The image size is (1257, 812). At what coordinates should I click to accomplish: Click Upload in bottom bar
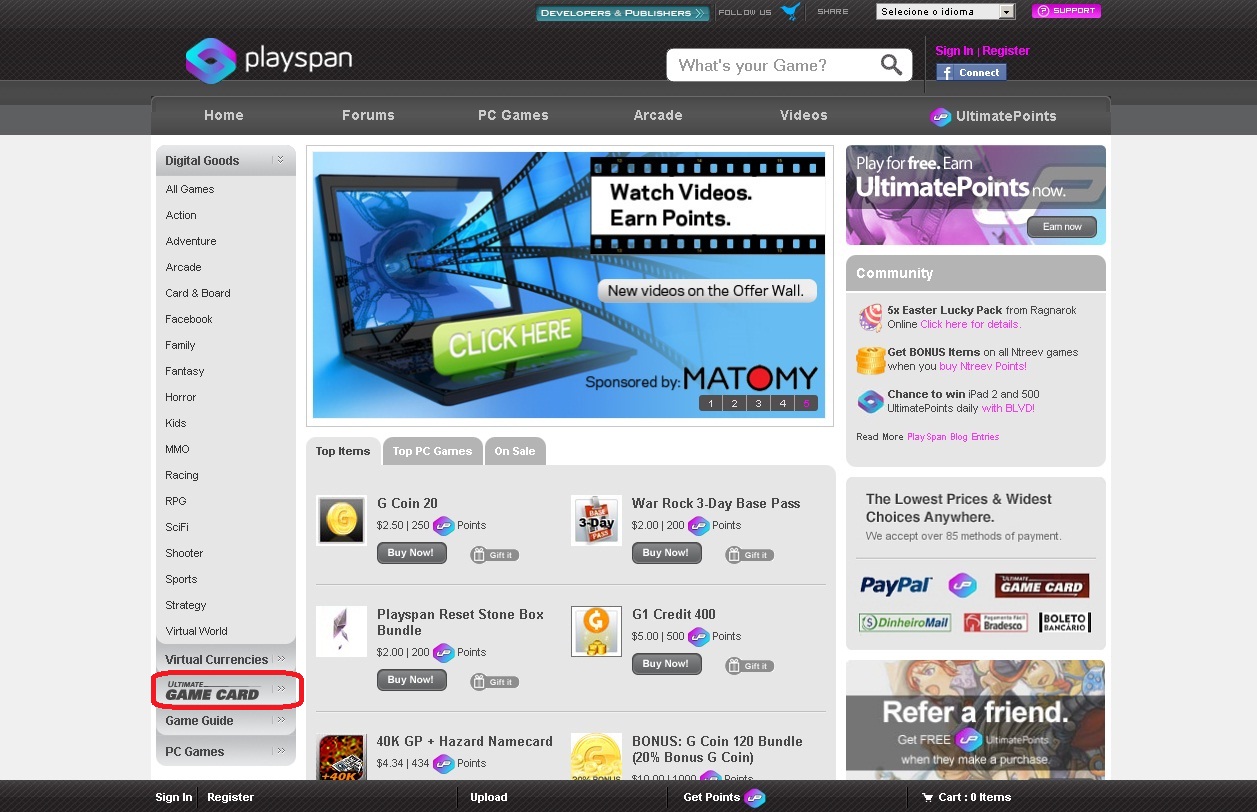tap(489, 797)
